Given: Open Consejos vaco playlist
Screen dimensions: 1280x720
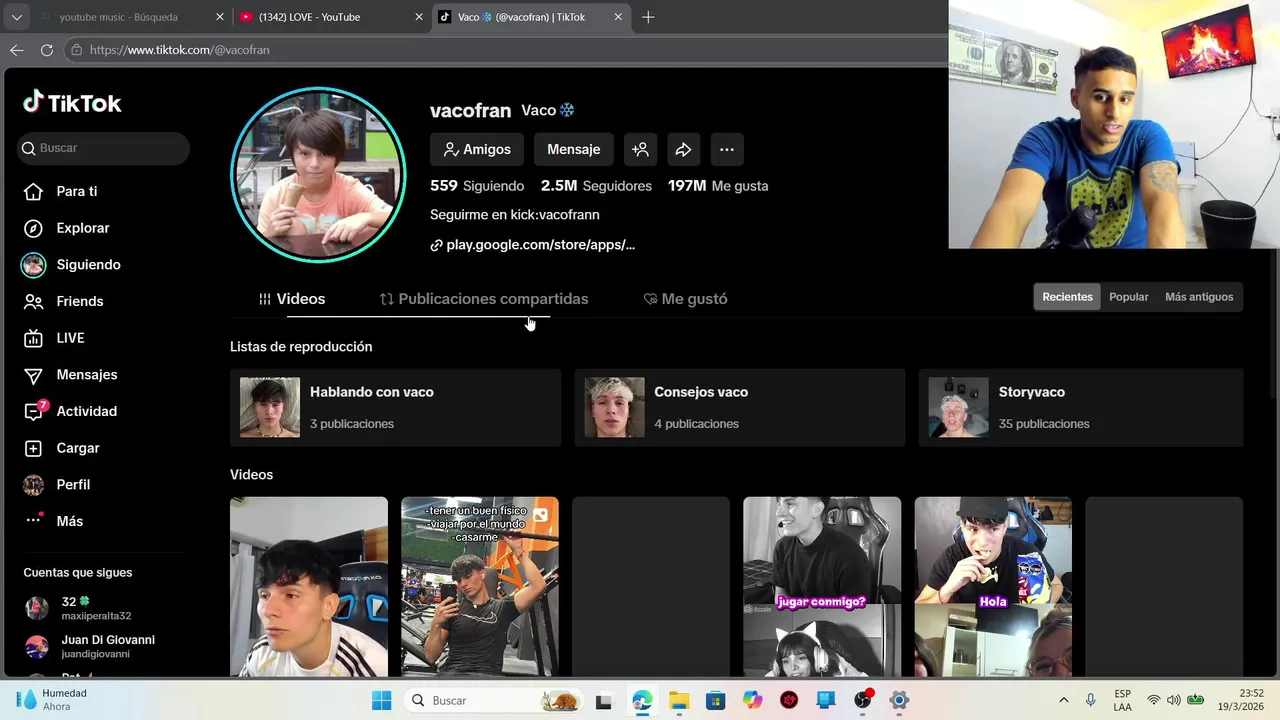Looking at the screenshot, I should click(739, 407).
